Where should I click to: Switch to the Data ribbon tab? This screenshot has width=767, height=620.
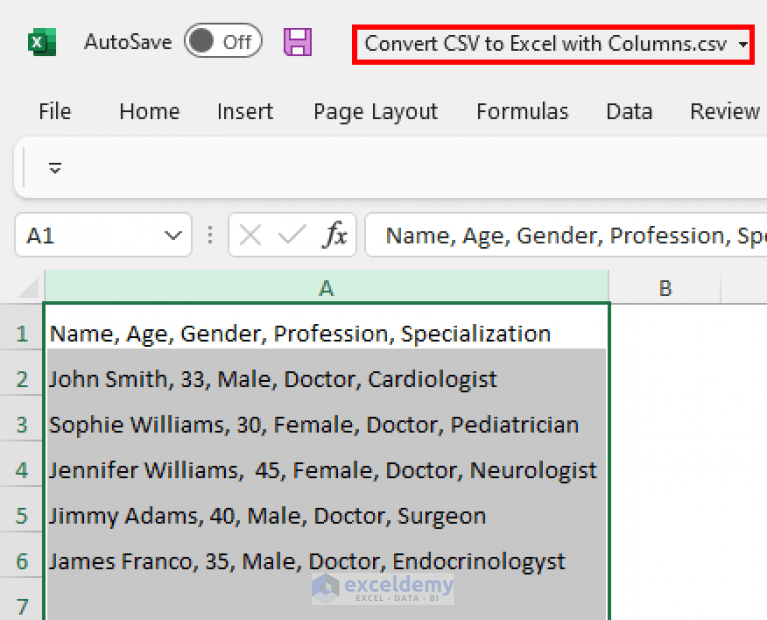coord(629,111)
